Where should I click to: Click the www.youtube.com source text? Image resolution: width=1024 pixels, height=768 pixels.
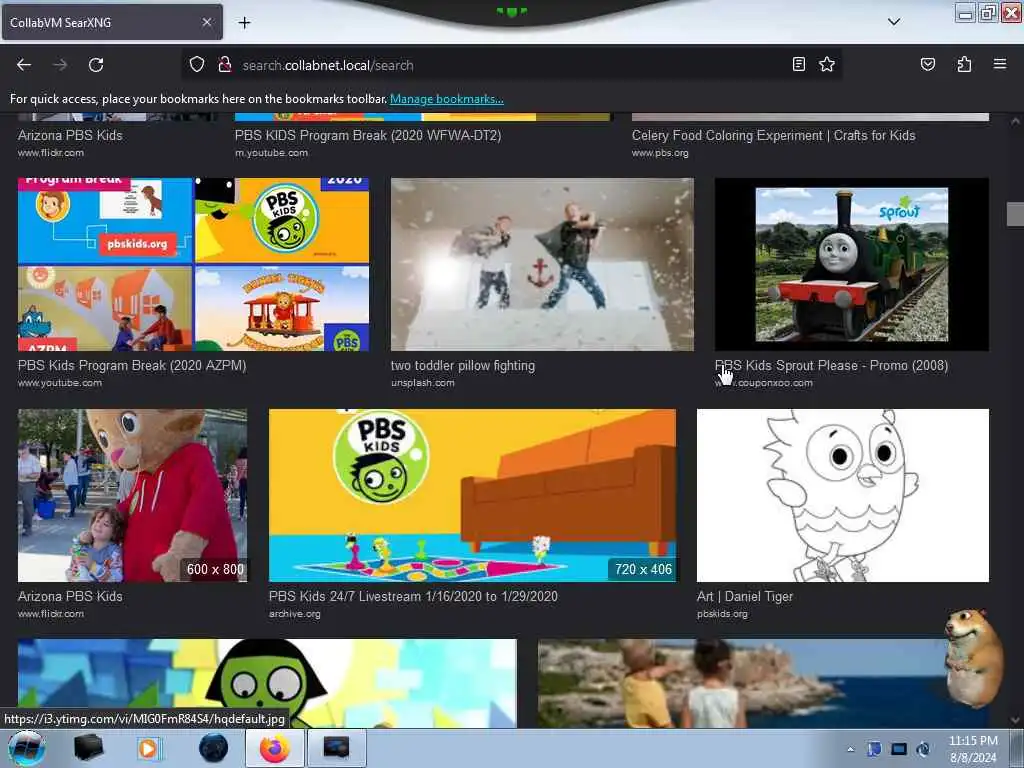point(60,383)
